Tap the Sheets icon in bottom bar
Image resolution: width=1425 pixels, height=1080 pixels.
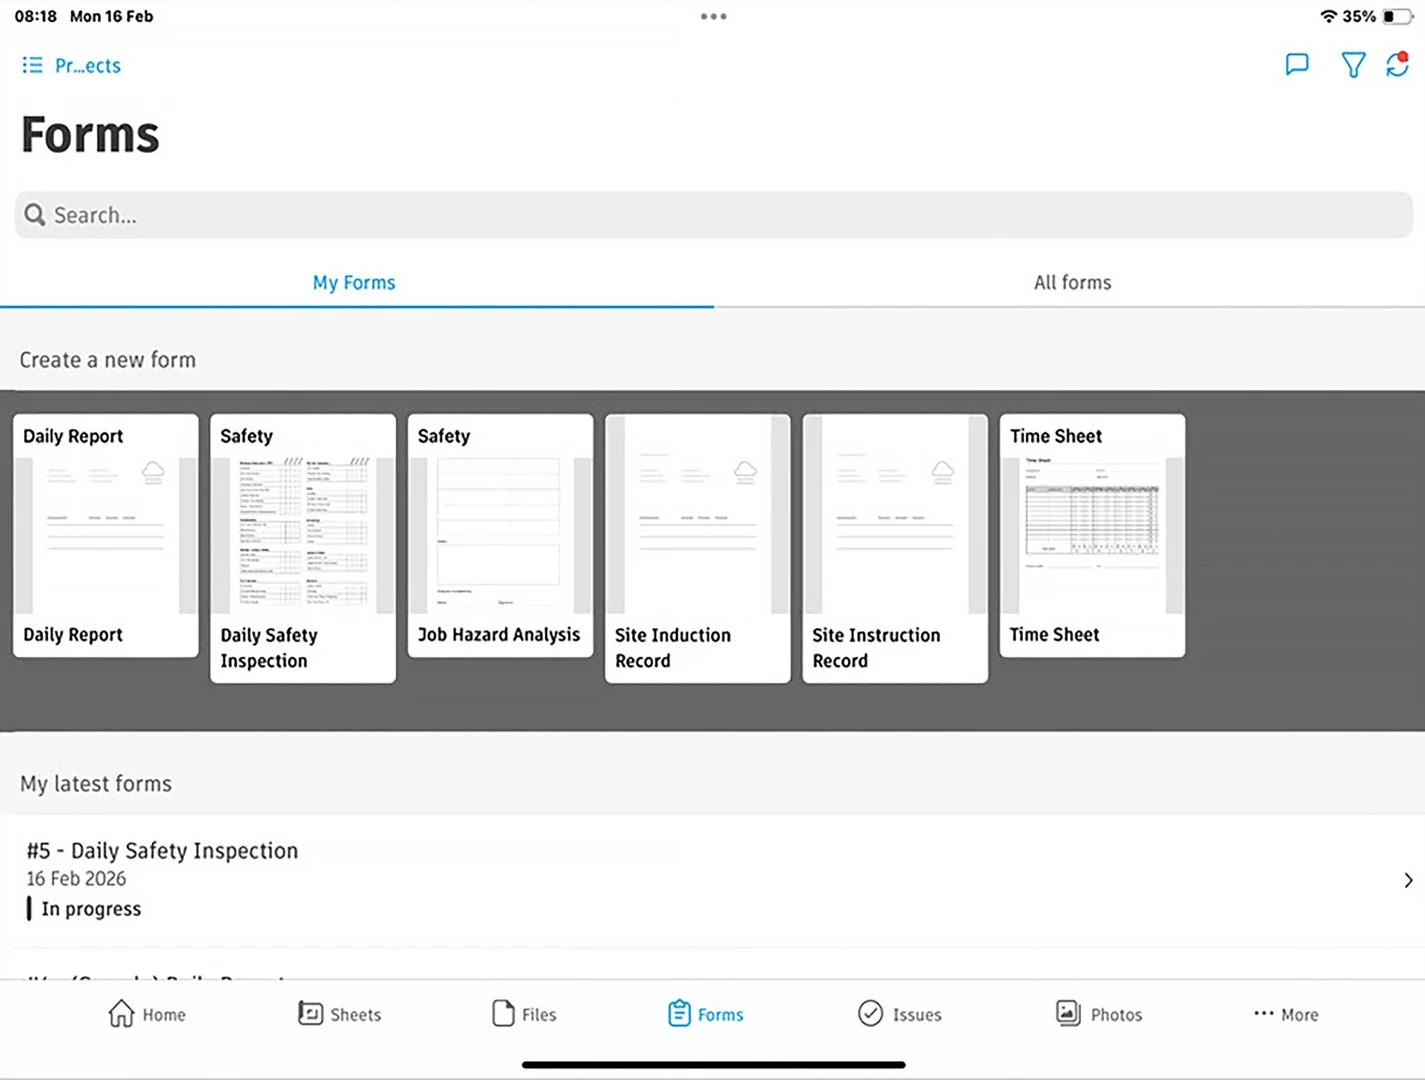[x=310, y=1013]
